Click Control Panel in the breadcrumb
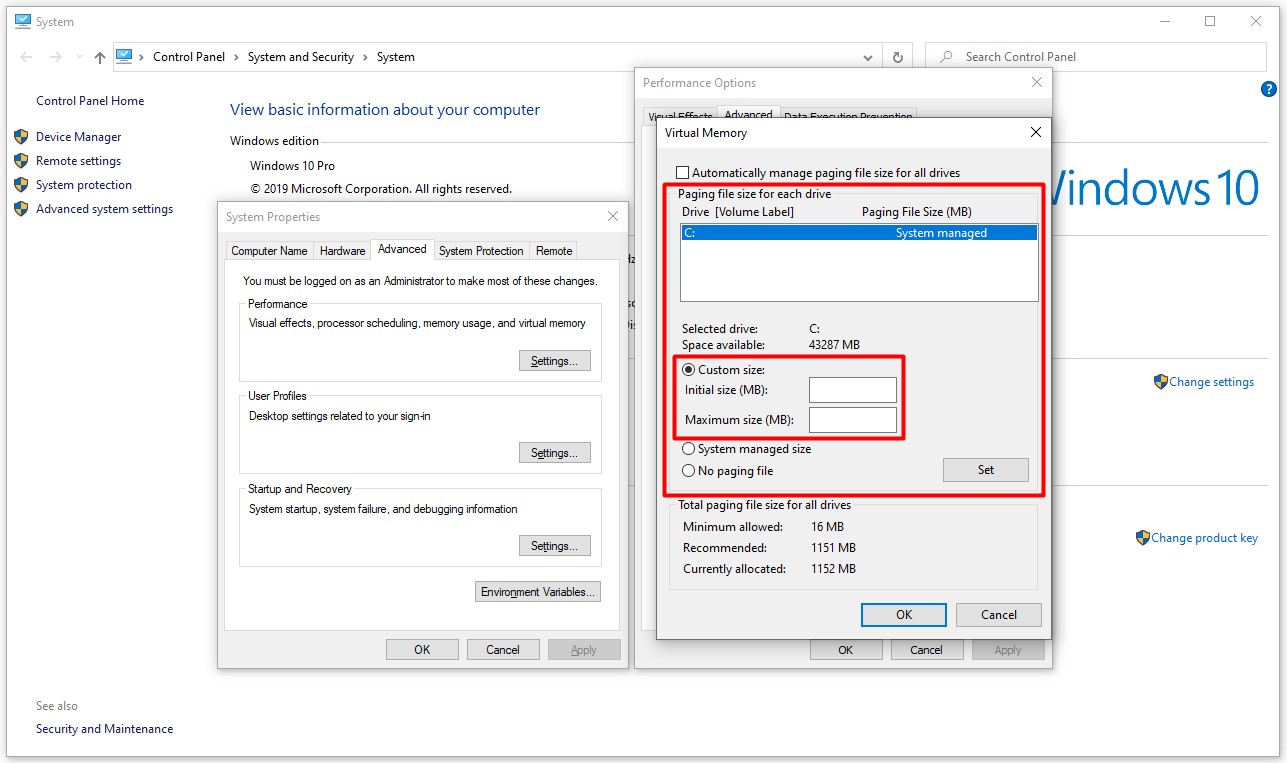The image size is (1287, 763). [189, 57]
